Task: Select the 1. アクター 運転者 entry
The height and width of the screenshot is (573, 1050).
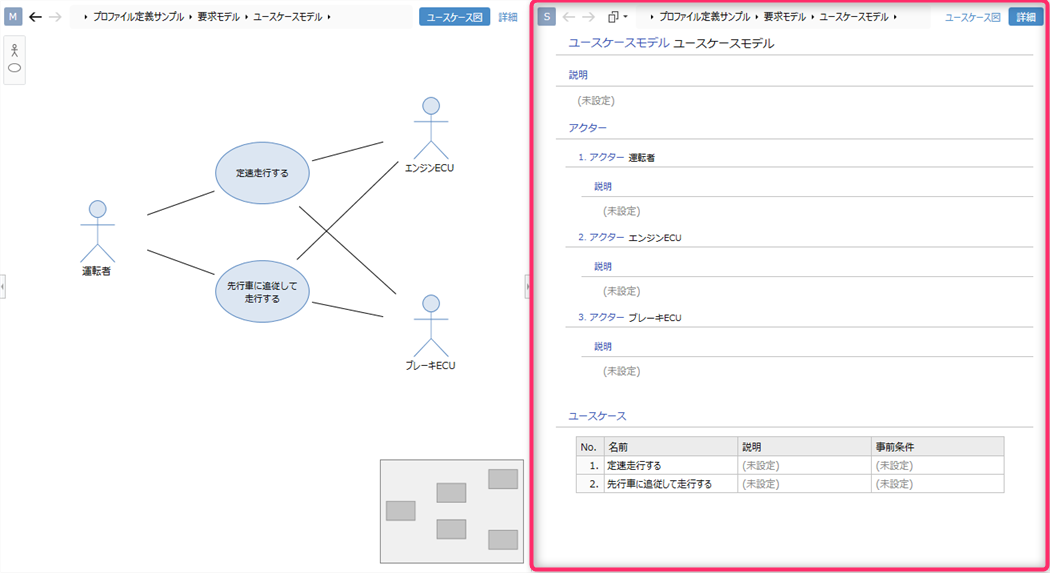Action: pos(617,157)
